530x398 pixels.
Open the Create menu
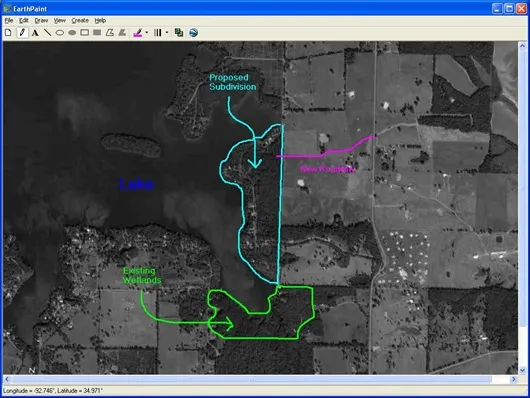(x=80, y=21)
